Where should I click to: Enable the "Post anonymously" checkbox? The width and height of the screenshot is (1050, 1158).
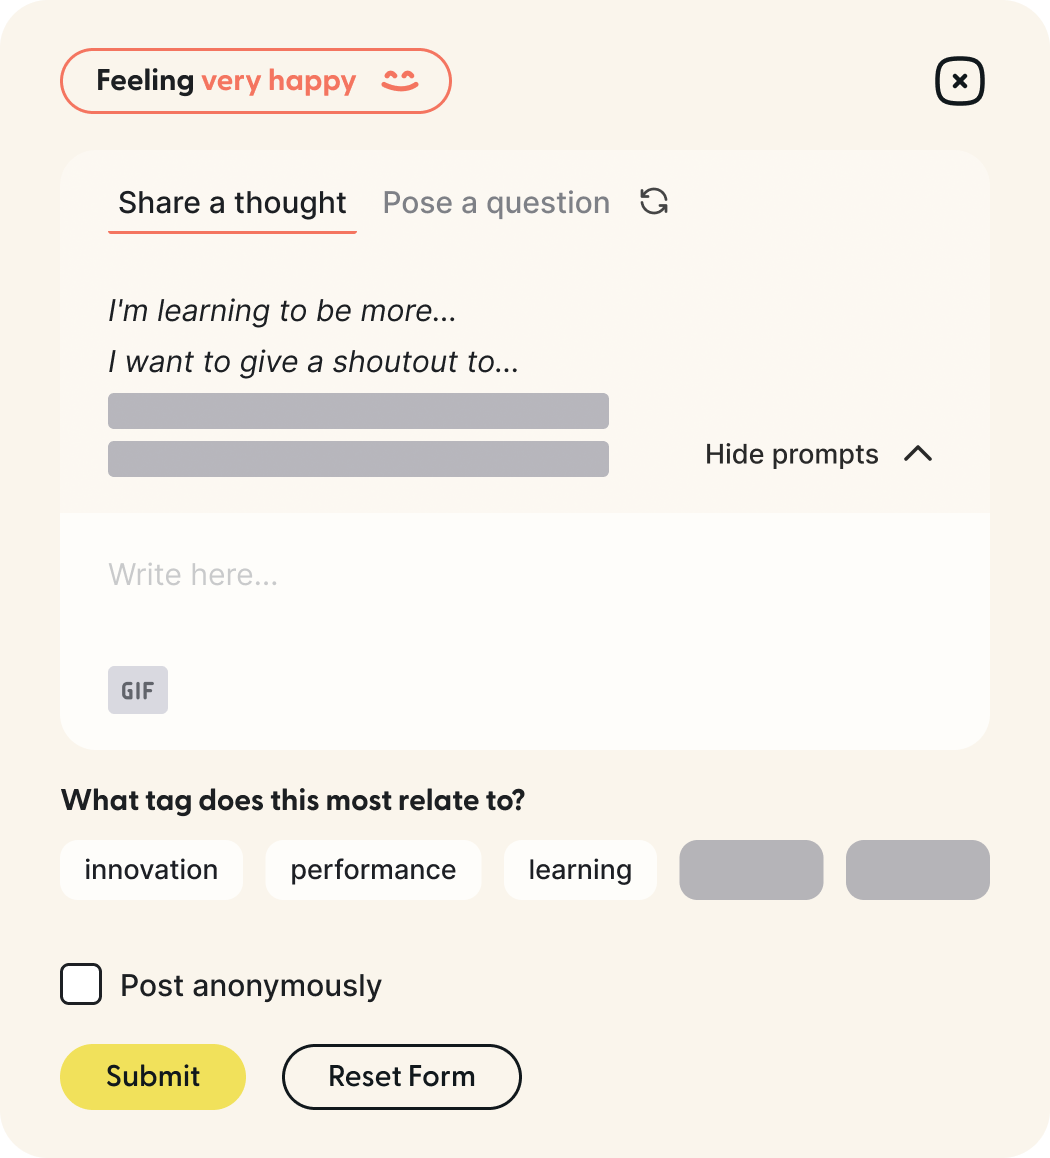point(81,984)
